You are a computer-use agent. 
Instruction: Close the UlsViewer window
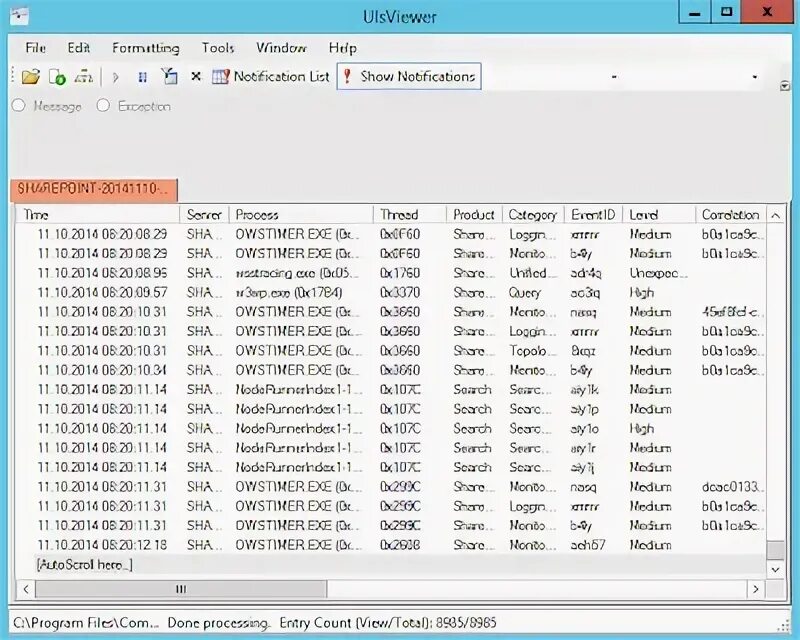click(x=767, y=12)
